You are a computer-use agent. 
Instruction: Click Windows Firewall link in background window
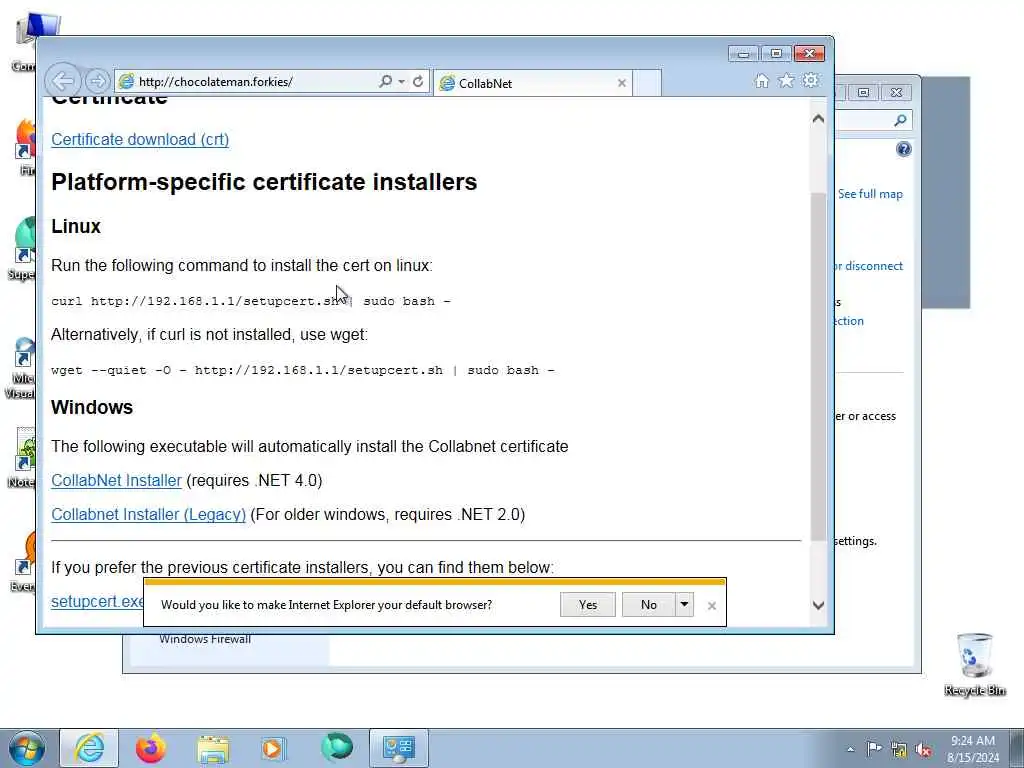click(204, 639)
